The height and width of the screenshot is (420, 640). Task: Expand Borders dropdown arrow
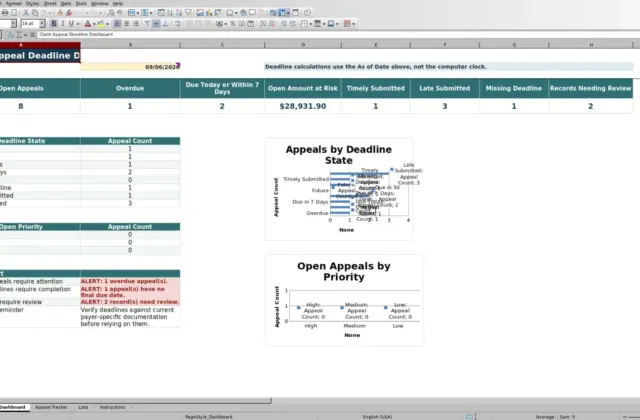coord(311,24)
